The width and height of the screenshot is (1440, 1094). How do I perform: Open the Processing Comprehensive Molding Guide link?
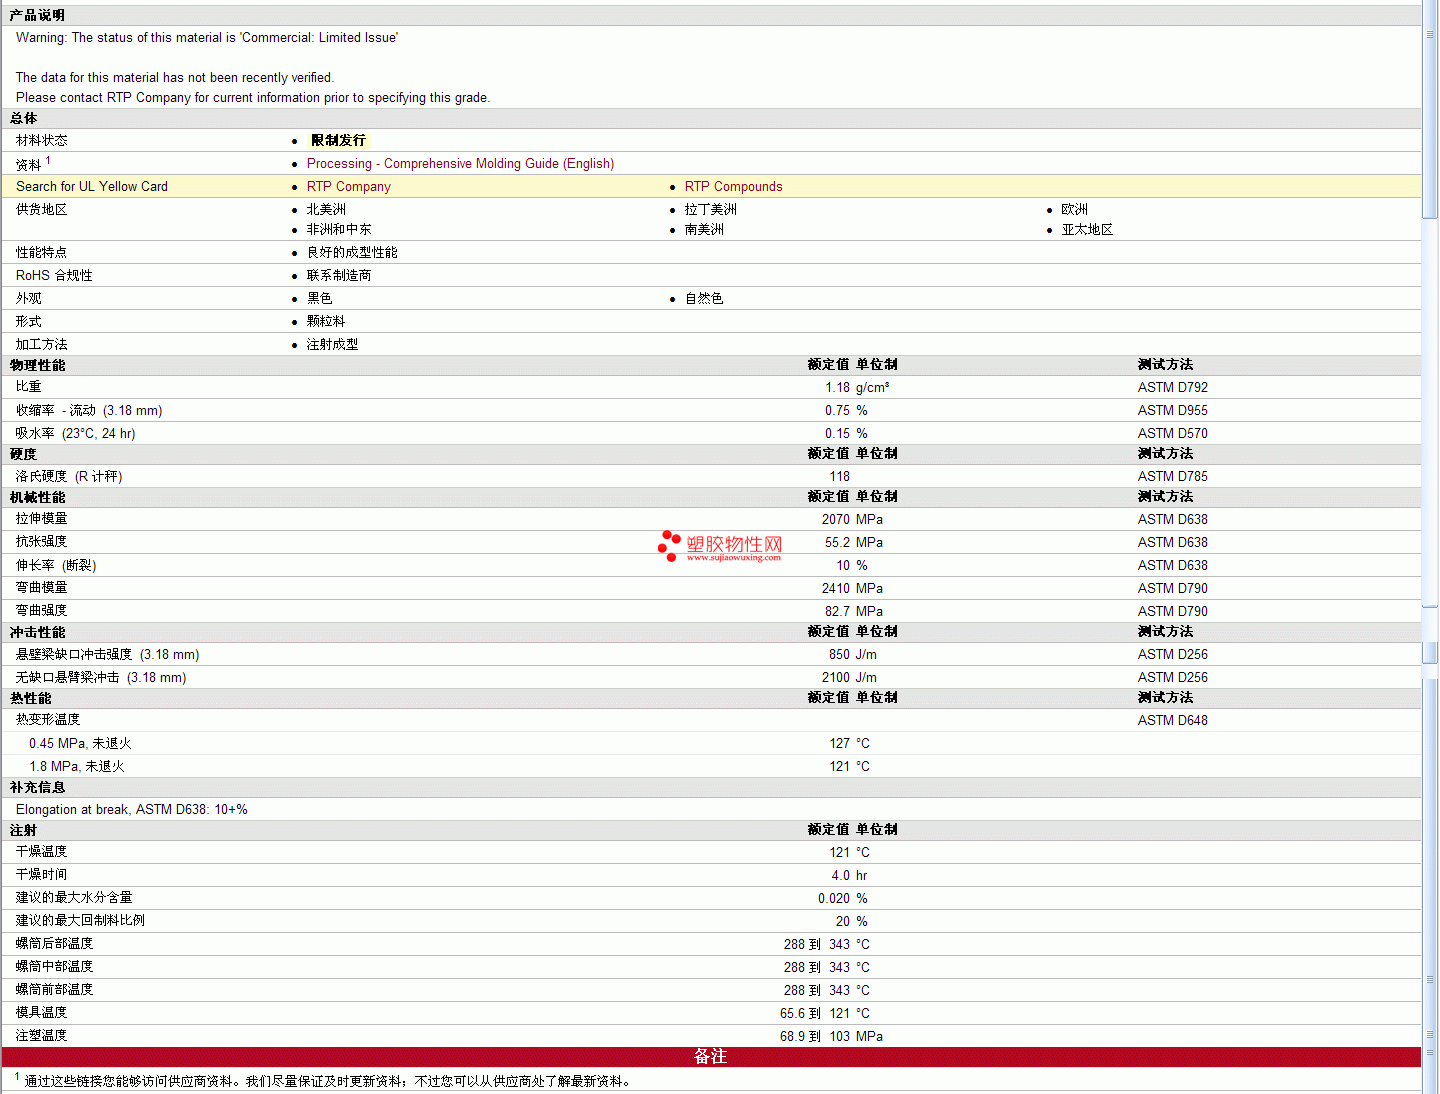point(460,164)
